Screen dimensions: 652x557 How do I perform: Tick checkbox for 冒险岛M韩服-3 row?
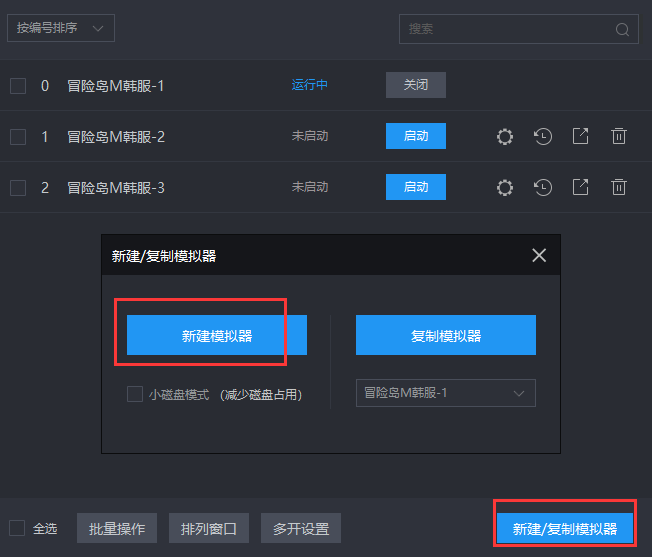(x=18, y=188)
